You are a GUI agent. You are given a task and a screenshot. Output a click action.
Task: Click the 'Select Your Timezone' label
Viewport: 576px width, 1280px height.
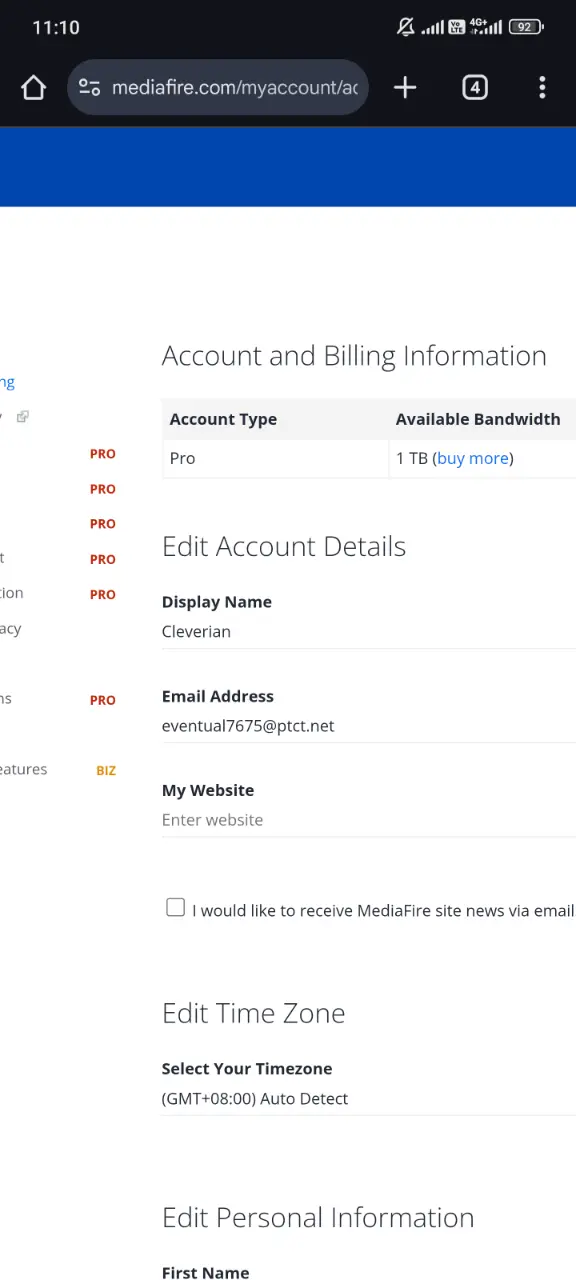tap(247, 1069)
